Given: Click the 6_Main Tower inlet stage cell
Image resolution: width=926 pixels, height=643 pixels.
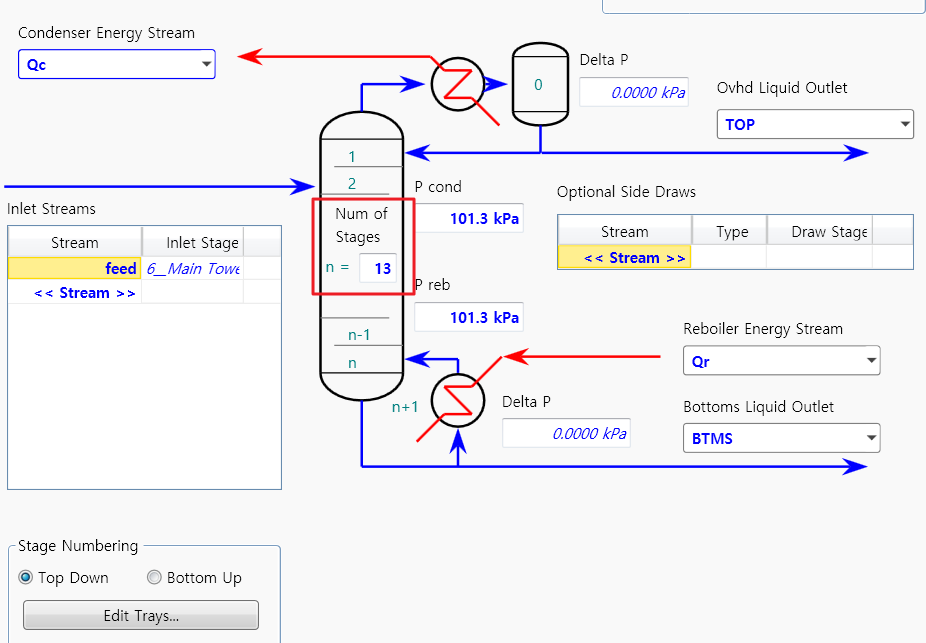Looking at the screenshot, I should tap(193, 268).
